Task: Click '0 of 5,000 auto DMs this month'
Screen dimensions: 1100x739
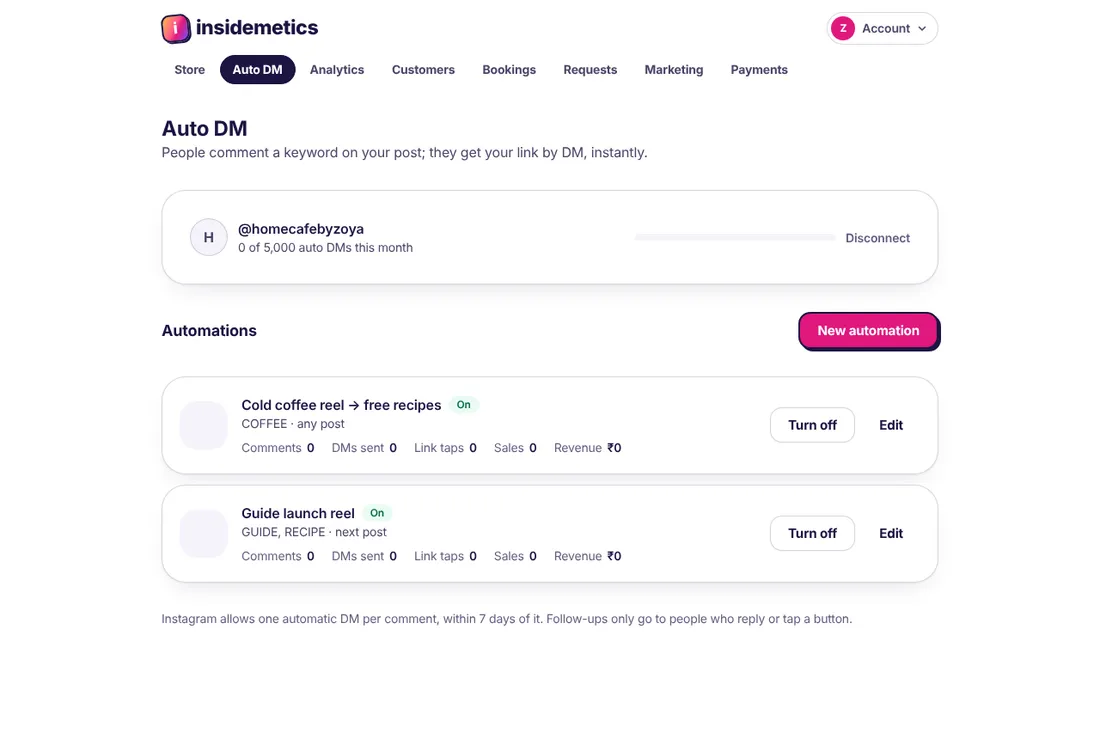Action: [x=326, y=248]
